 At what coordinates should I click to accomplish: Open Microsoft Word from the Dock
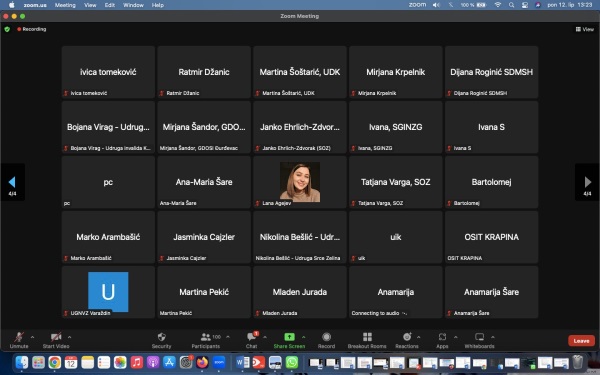click(243, 362)
